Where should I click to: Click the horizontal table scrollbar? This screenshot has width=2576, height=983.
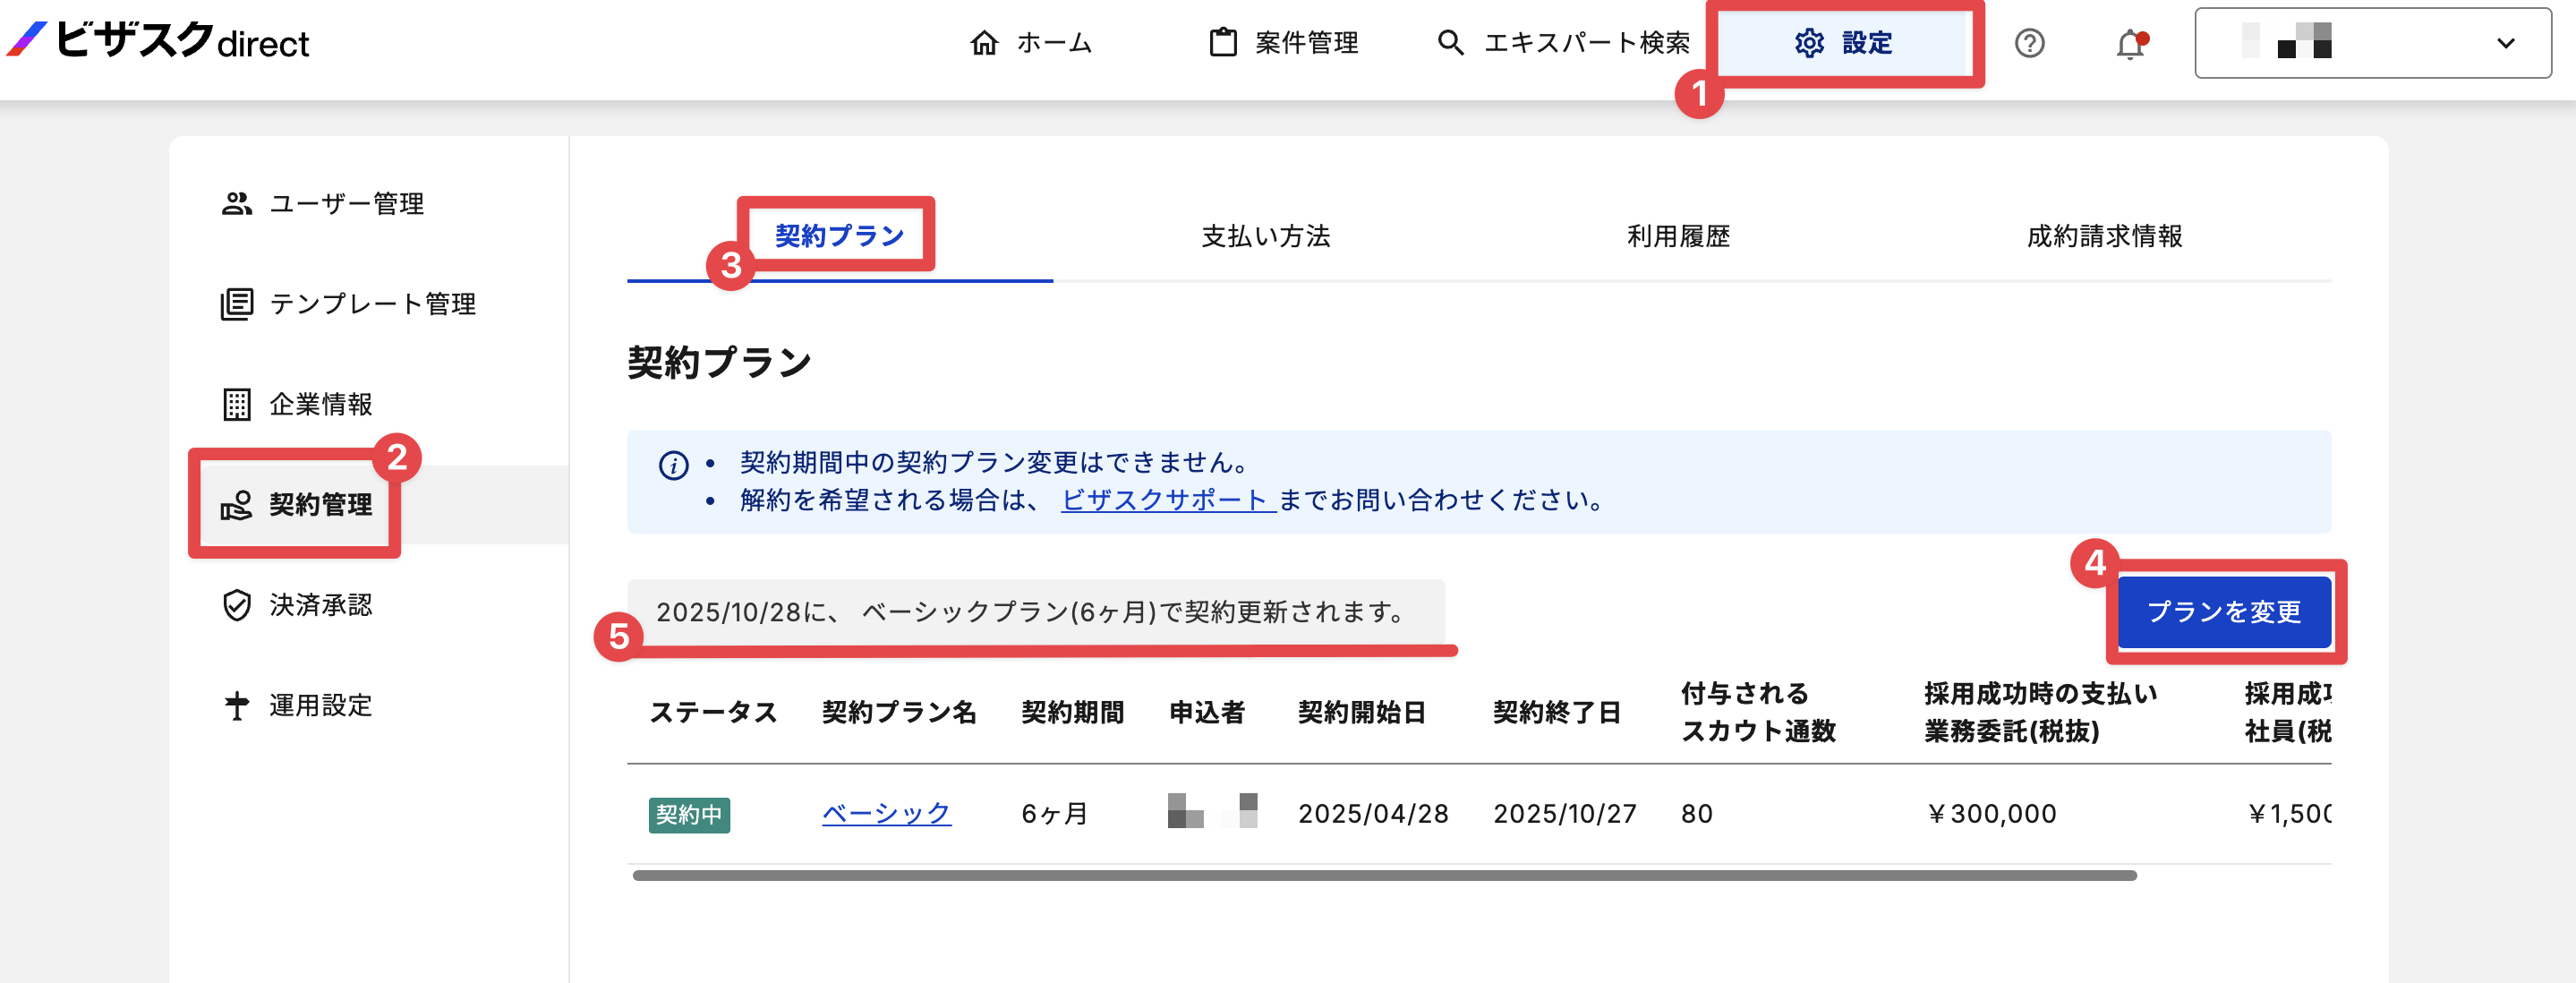[1385, 875]
